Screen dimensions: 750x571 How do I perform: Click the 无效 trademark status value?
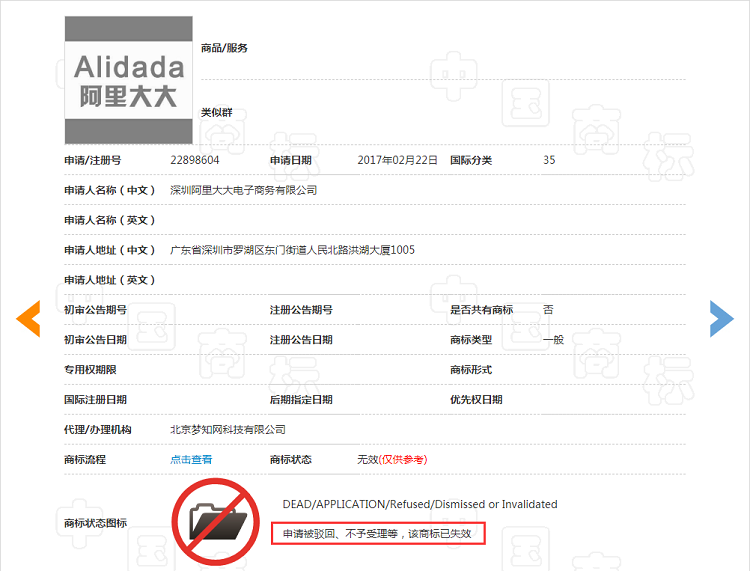[x=367, y=460]
